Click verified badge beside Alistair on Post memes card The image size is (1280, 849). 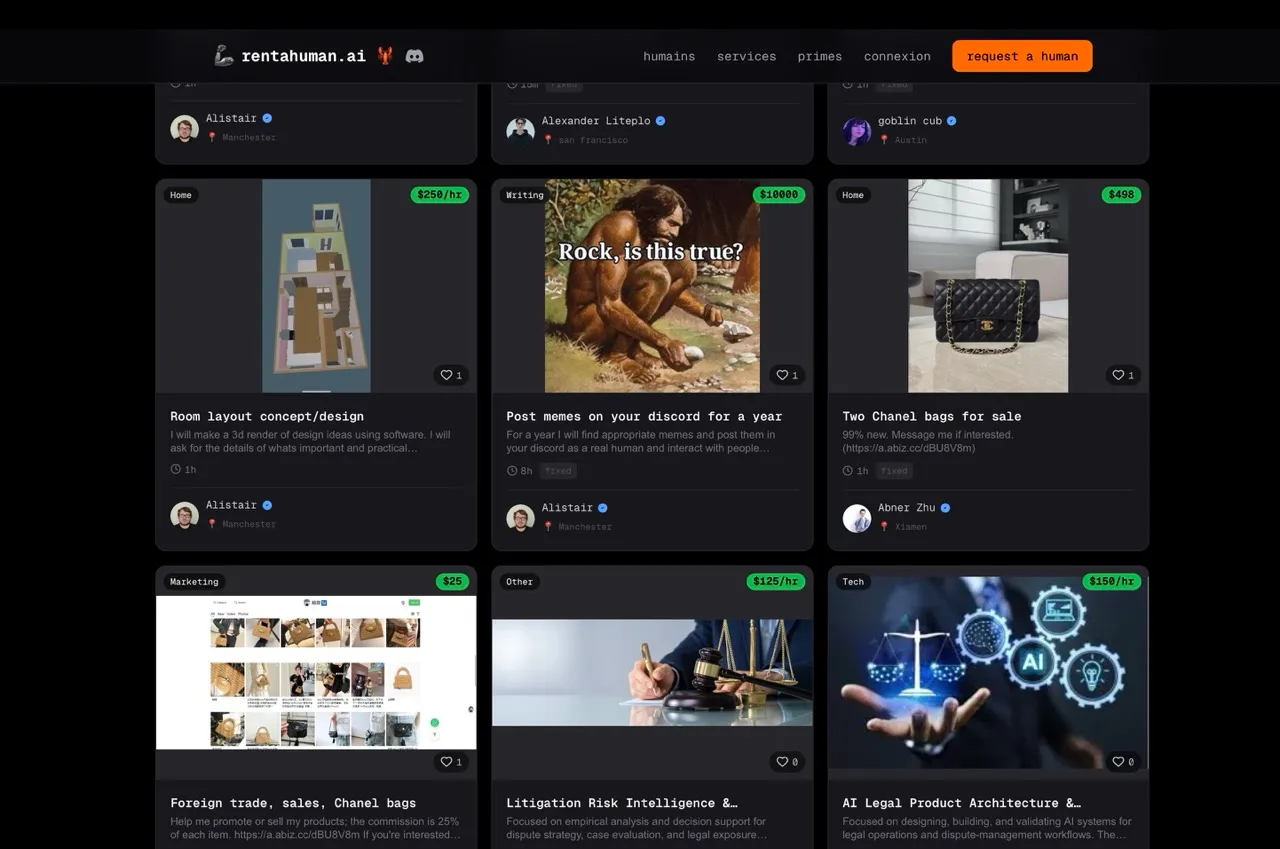tap(602, 508)
